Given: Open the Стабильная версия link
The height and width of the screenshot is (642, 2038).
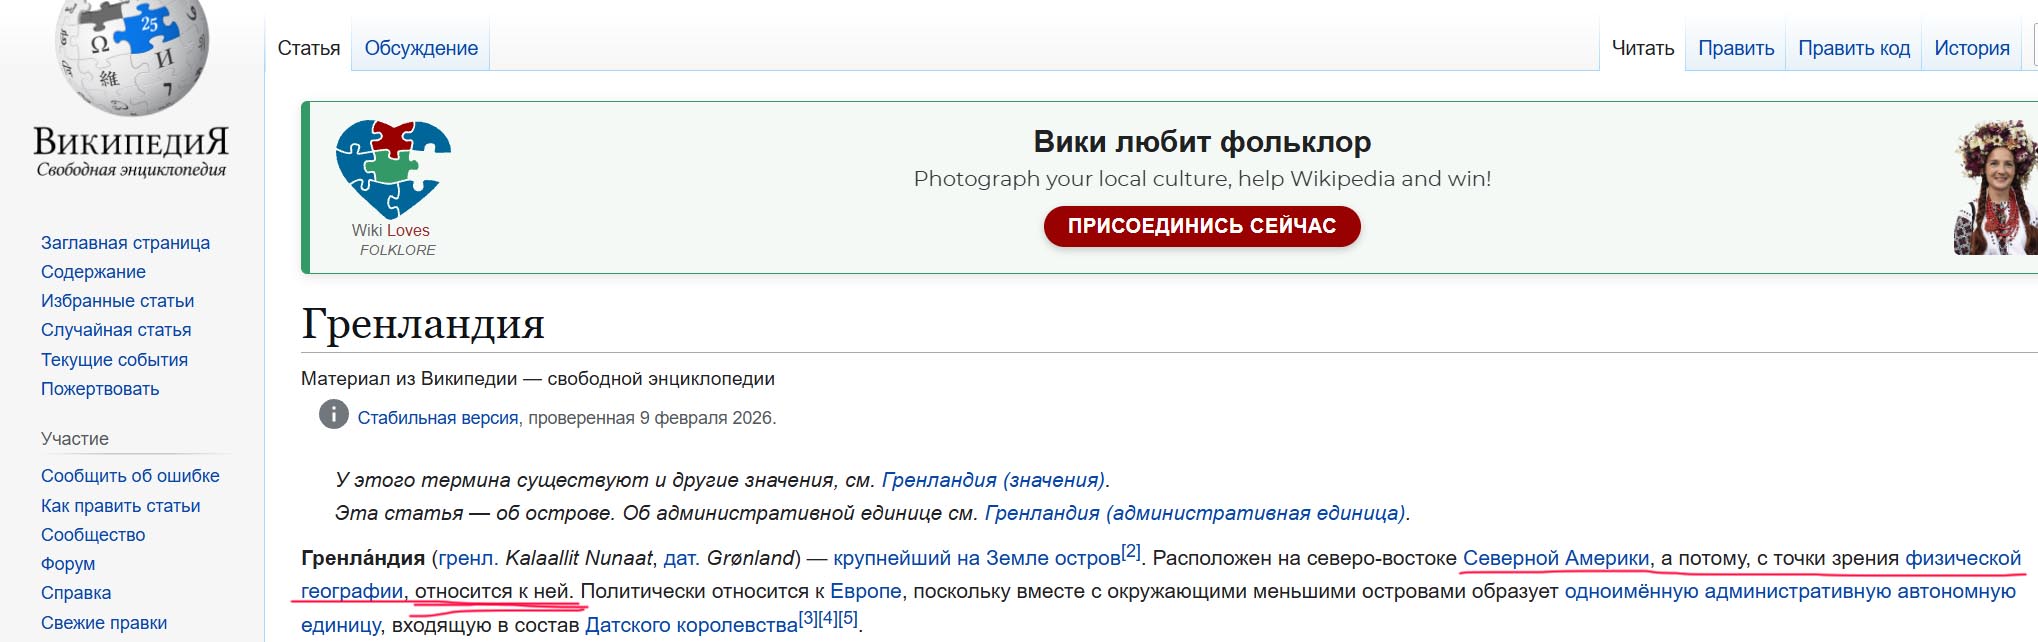Looking at the screenshot, I should pos(438,418).
